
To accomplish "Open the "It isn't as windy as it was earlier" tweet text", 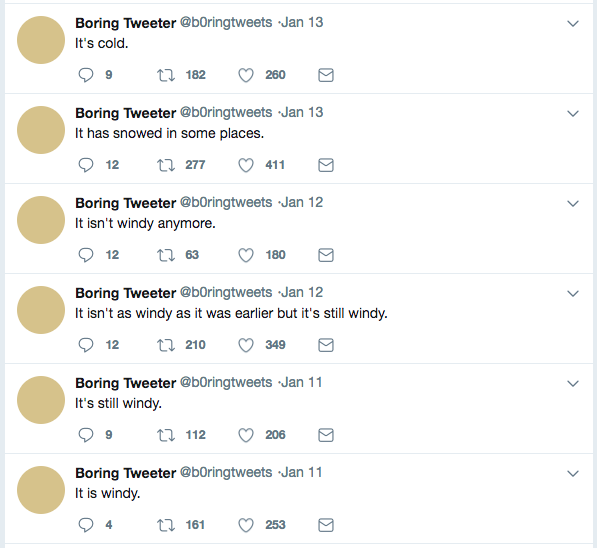I will (231, 313).
